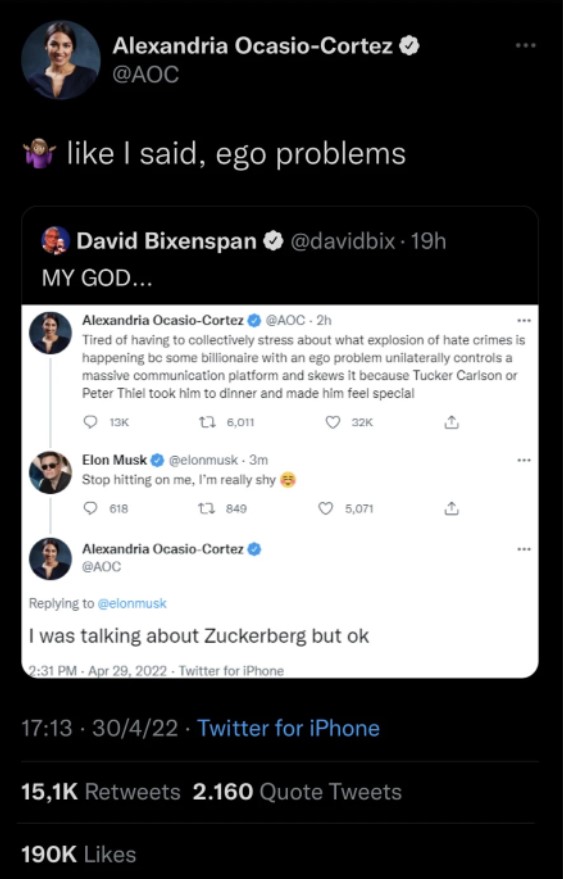
Task: View the 2.160 Quote Tweets
Action: coord(297,792)
